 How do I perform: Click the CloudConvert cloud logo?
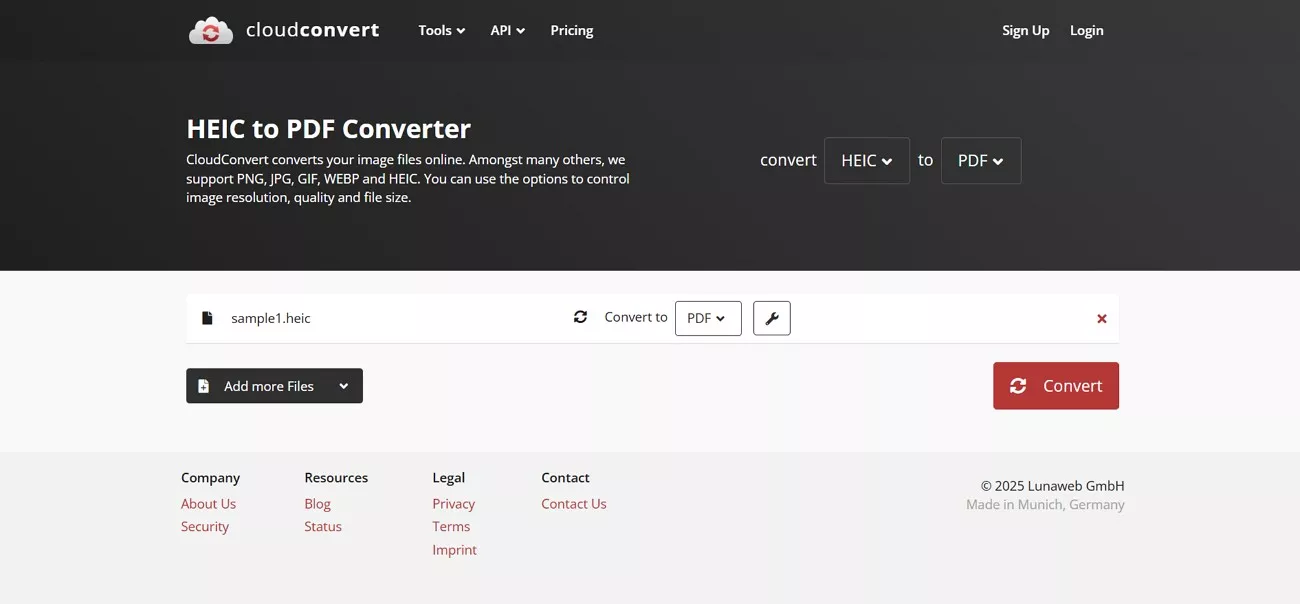[x=210, y=29]
